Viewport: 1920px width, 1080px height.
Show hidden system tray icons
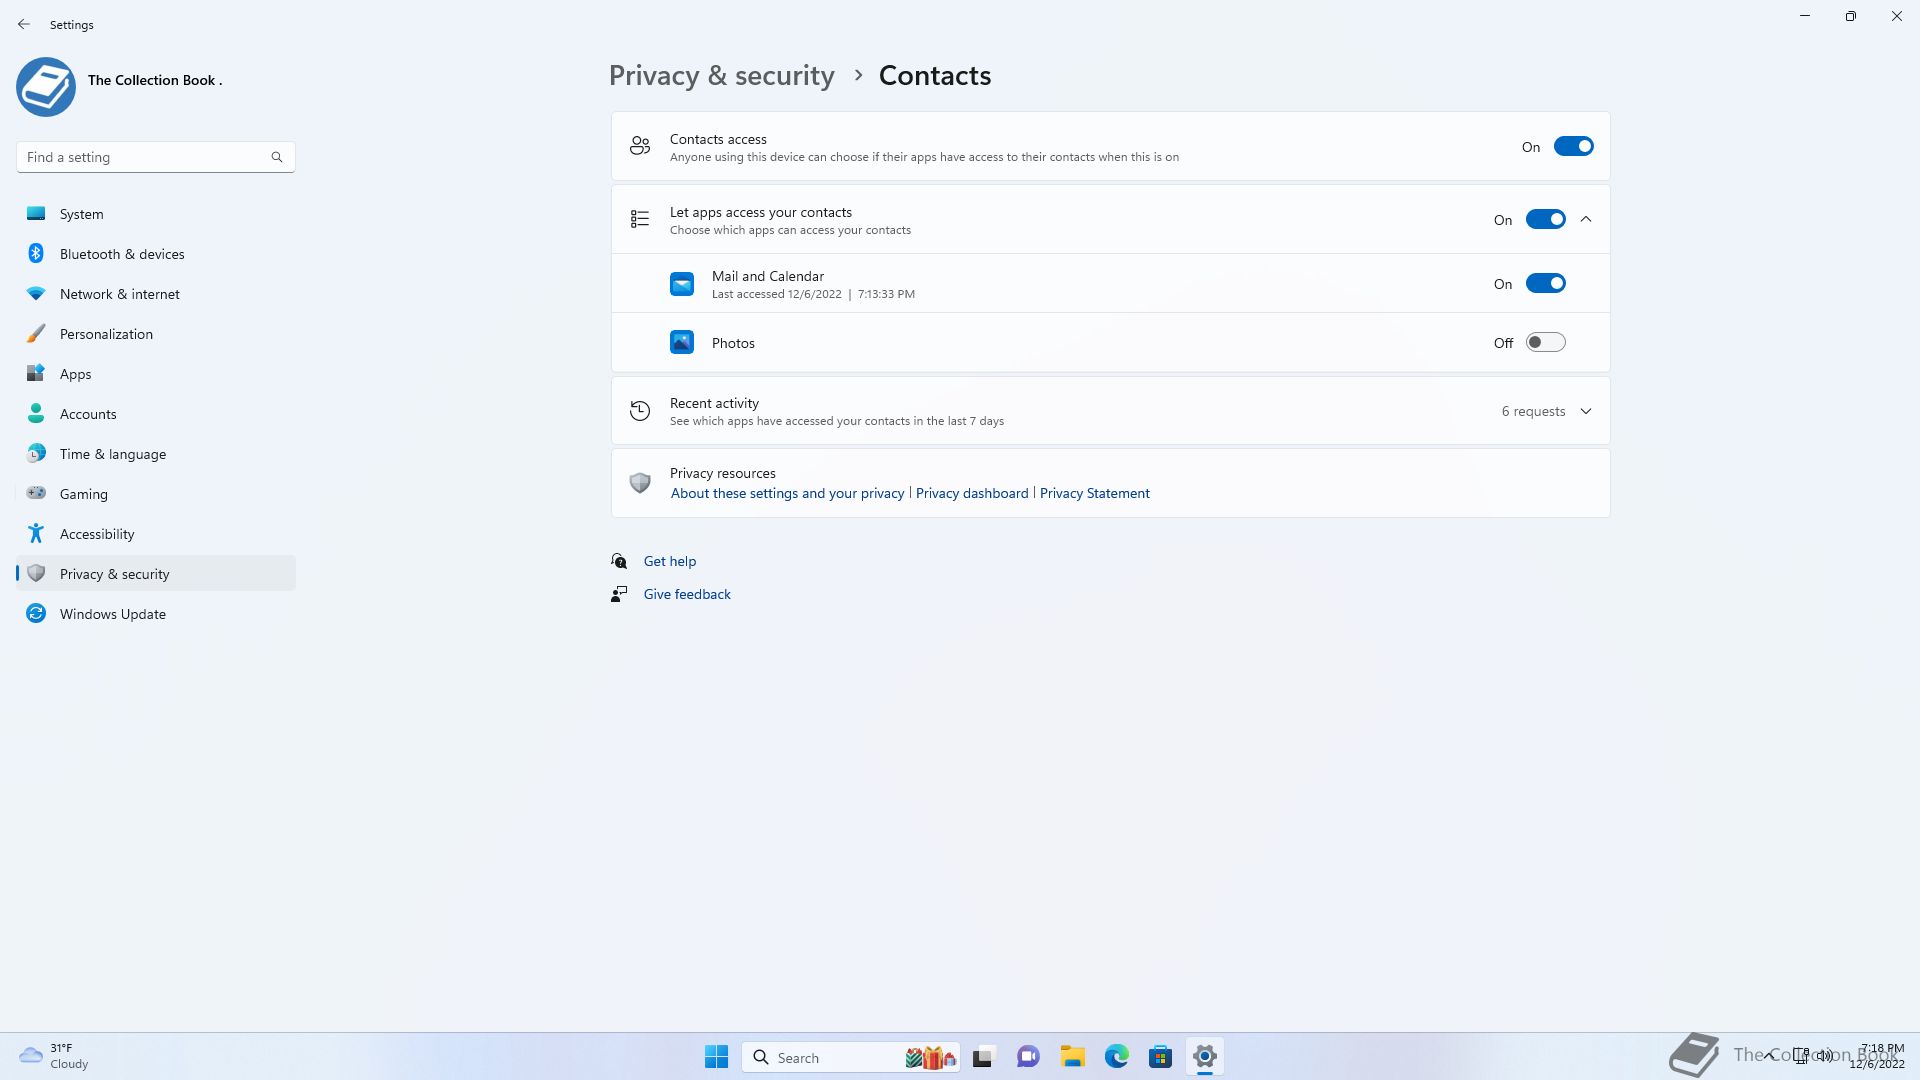click(x=1770, y=1055)
